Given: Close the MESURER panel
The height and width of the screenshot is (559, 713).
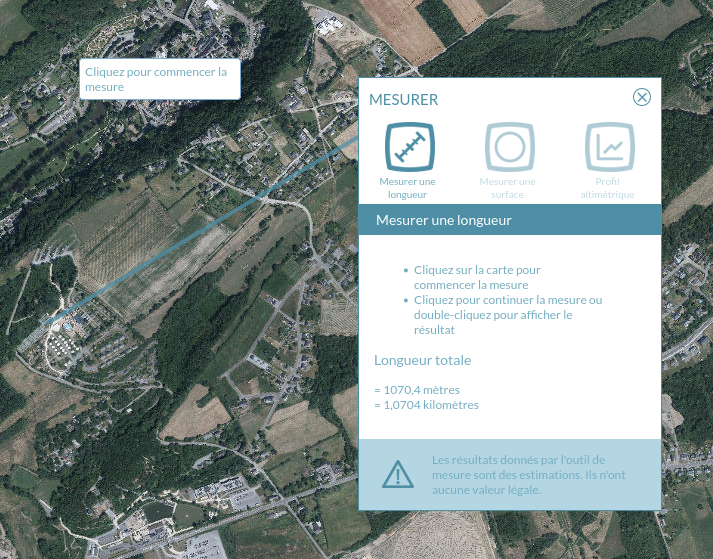Looking at the screenshot, I should [642, 97].
